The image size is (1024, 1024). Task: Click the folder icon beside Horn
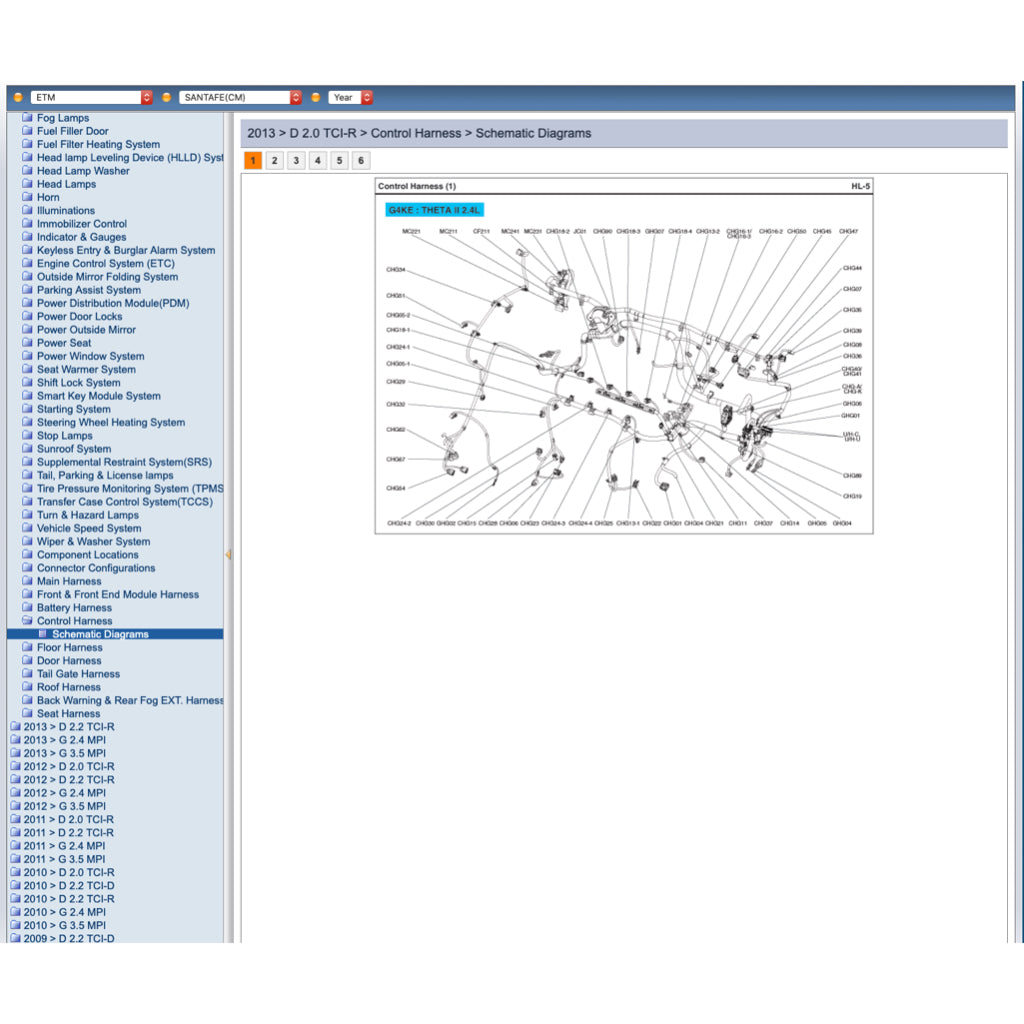[28, 197]
